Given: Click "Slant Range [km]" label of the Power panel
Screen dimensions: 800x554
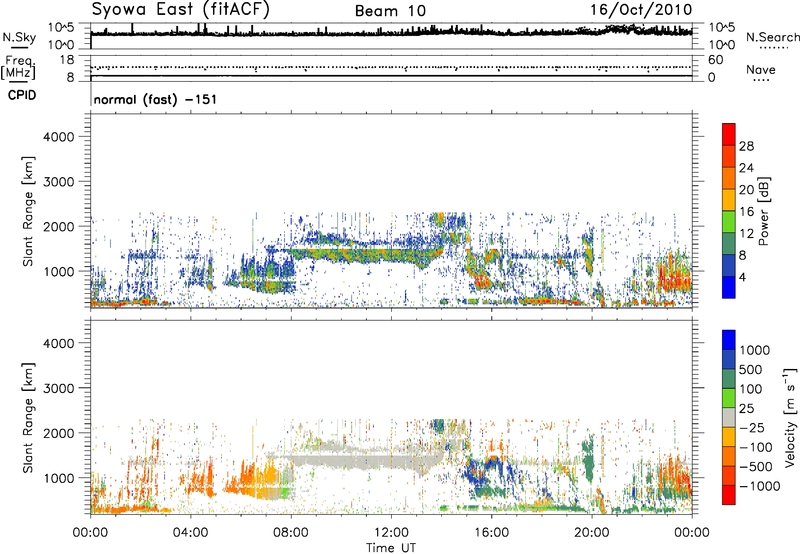Looking at the screenshot, I should [28, 211].
